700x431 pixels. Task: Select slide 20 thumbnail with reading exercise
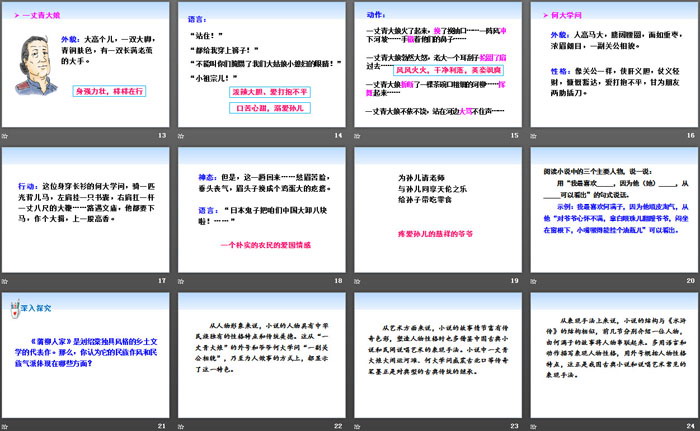610,209
